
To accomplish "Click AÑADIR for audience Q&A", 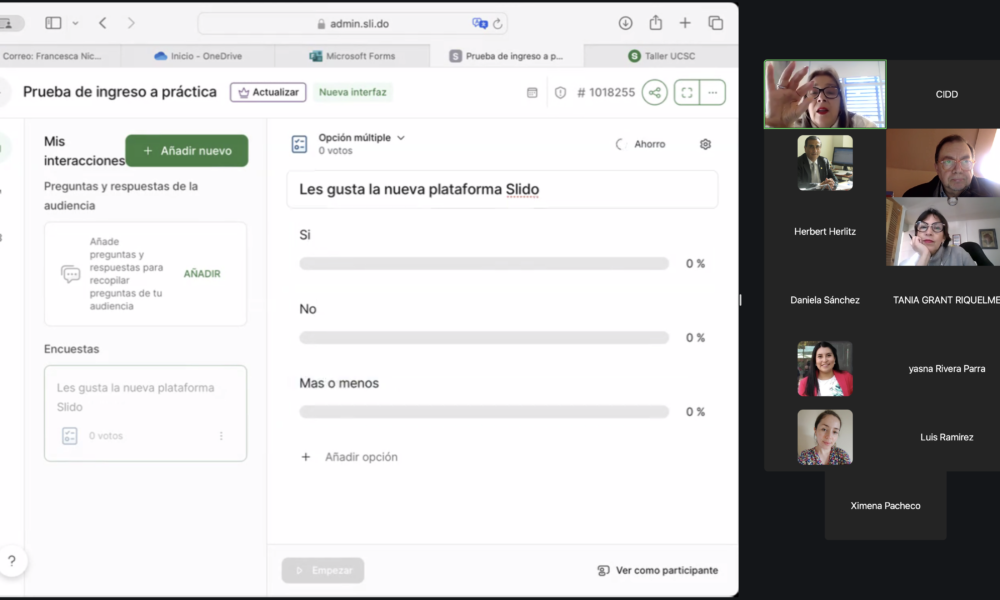I will coord(202,274).
